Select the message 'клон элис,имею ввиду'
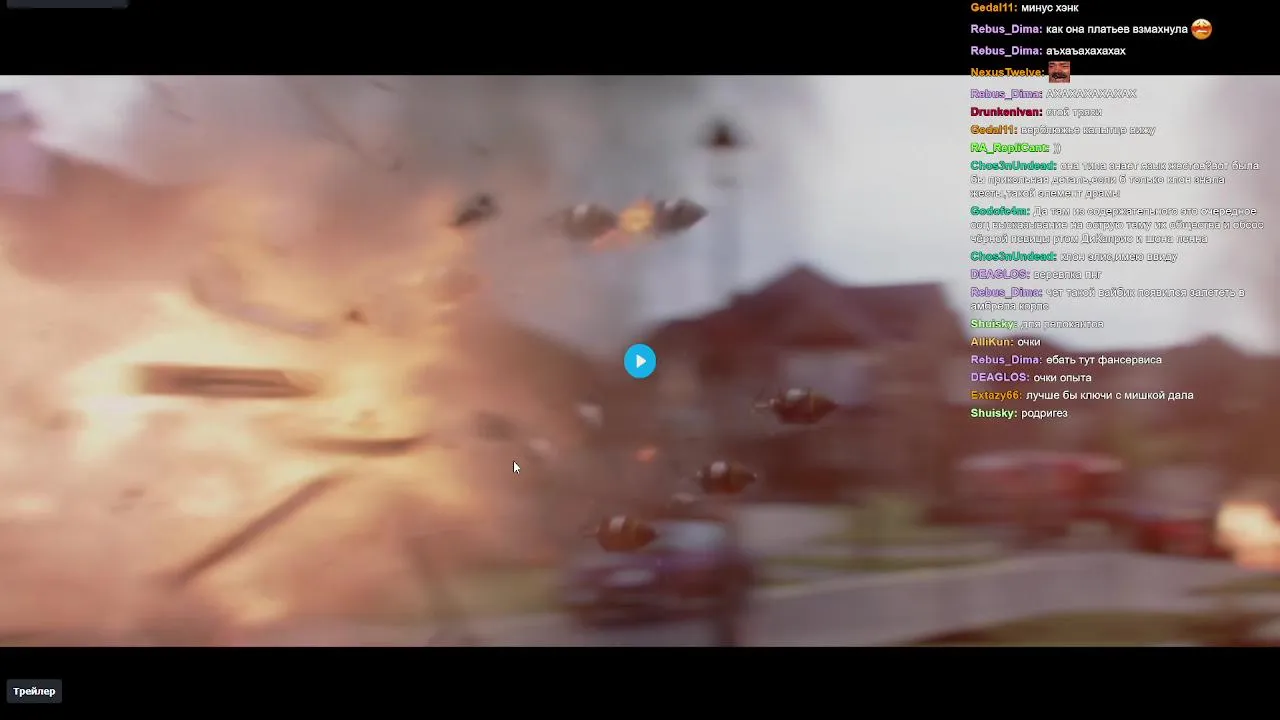Image resolution: width=1280 pixels, height=720 pixels. point(1118,257)
